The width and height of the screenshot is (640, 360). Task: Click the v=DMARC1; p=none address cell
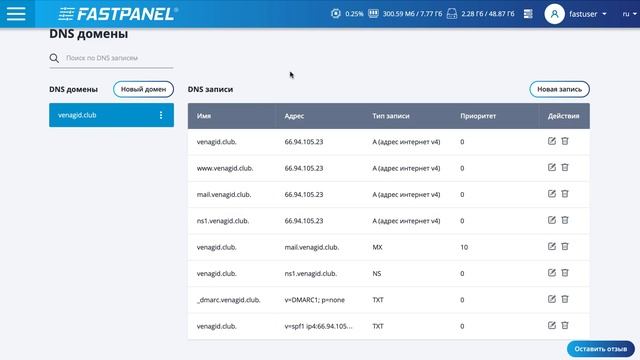(315, 300)
